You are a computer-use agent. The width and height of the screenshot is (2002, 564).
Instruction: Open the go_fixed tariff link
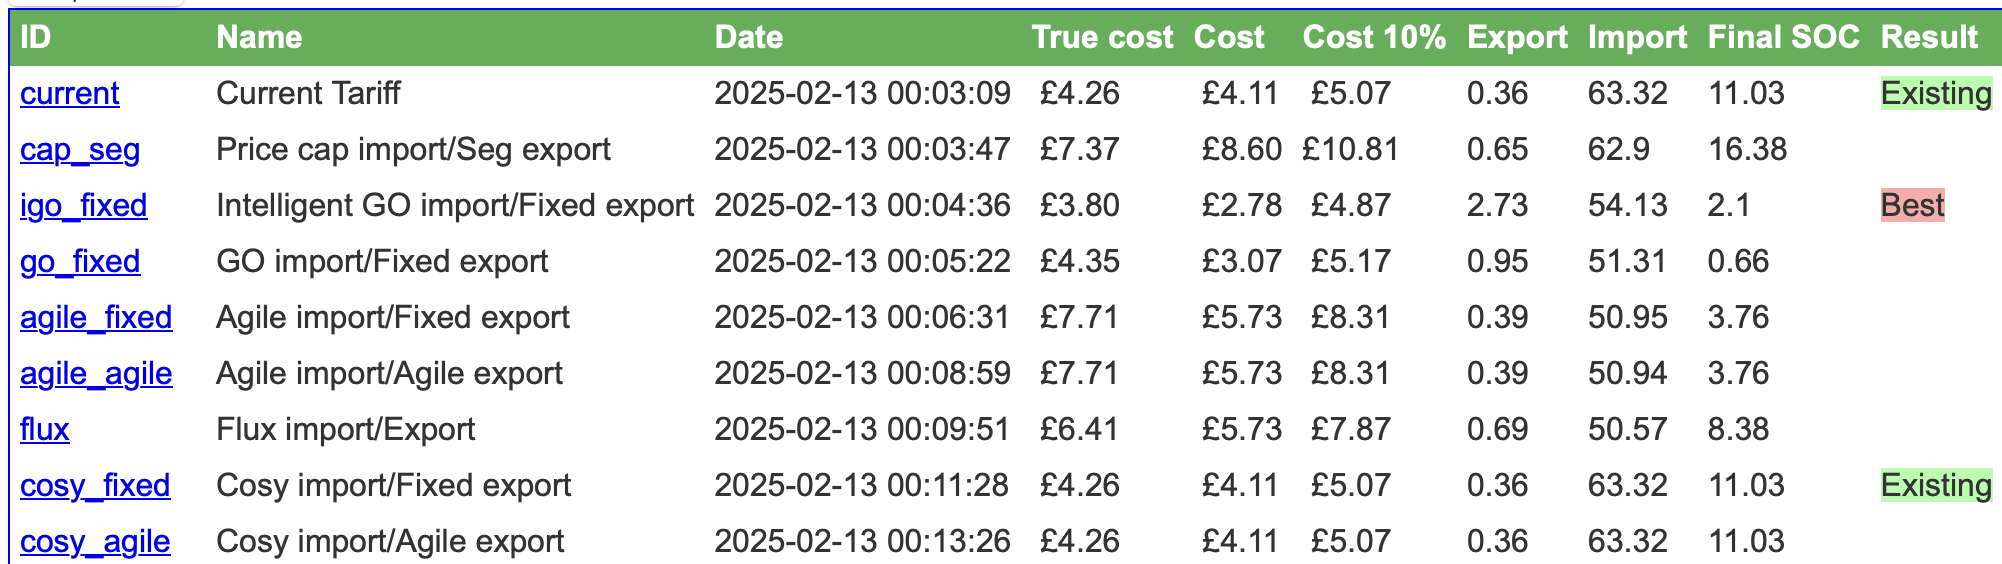tap(80, 262)
